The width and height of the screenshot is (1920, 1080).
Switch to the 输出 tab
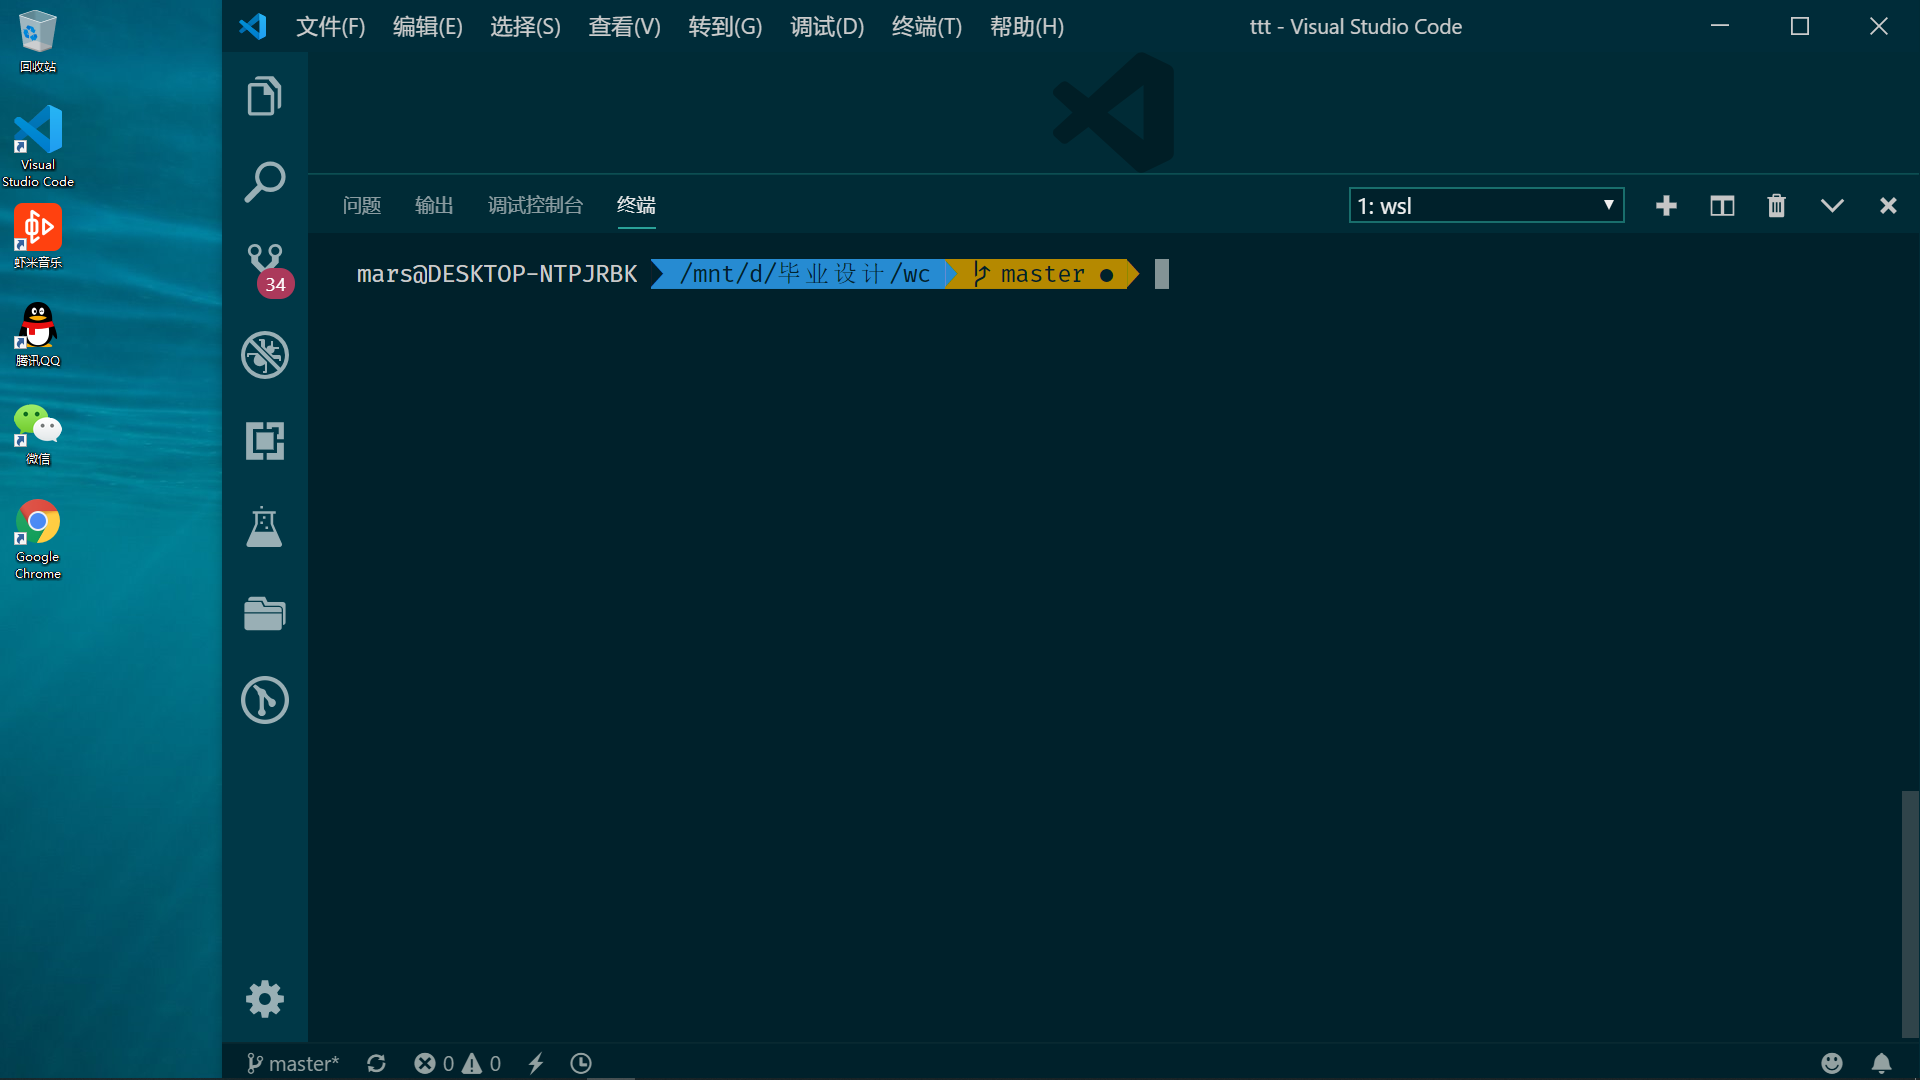tap(433, 205)
